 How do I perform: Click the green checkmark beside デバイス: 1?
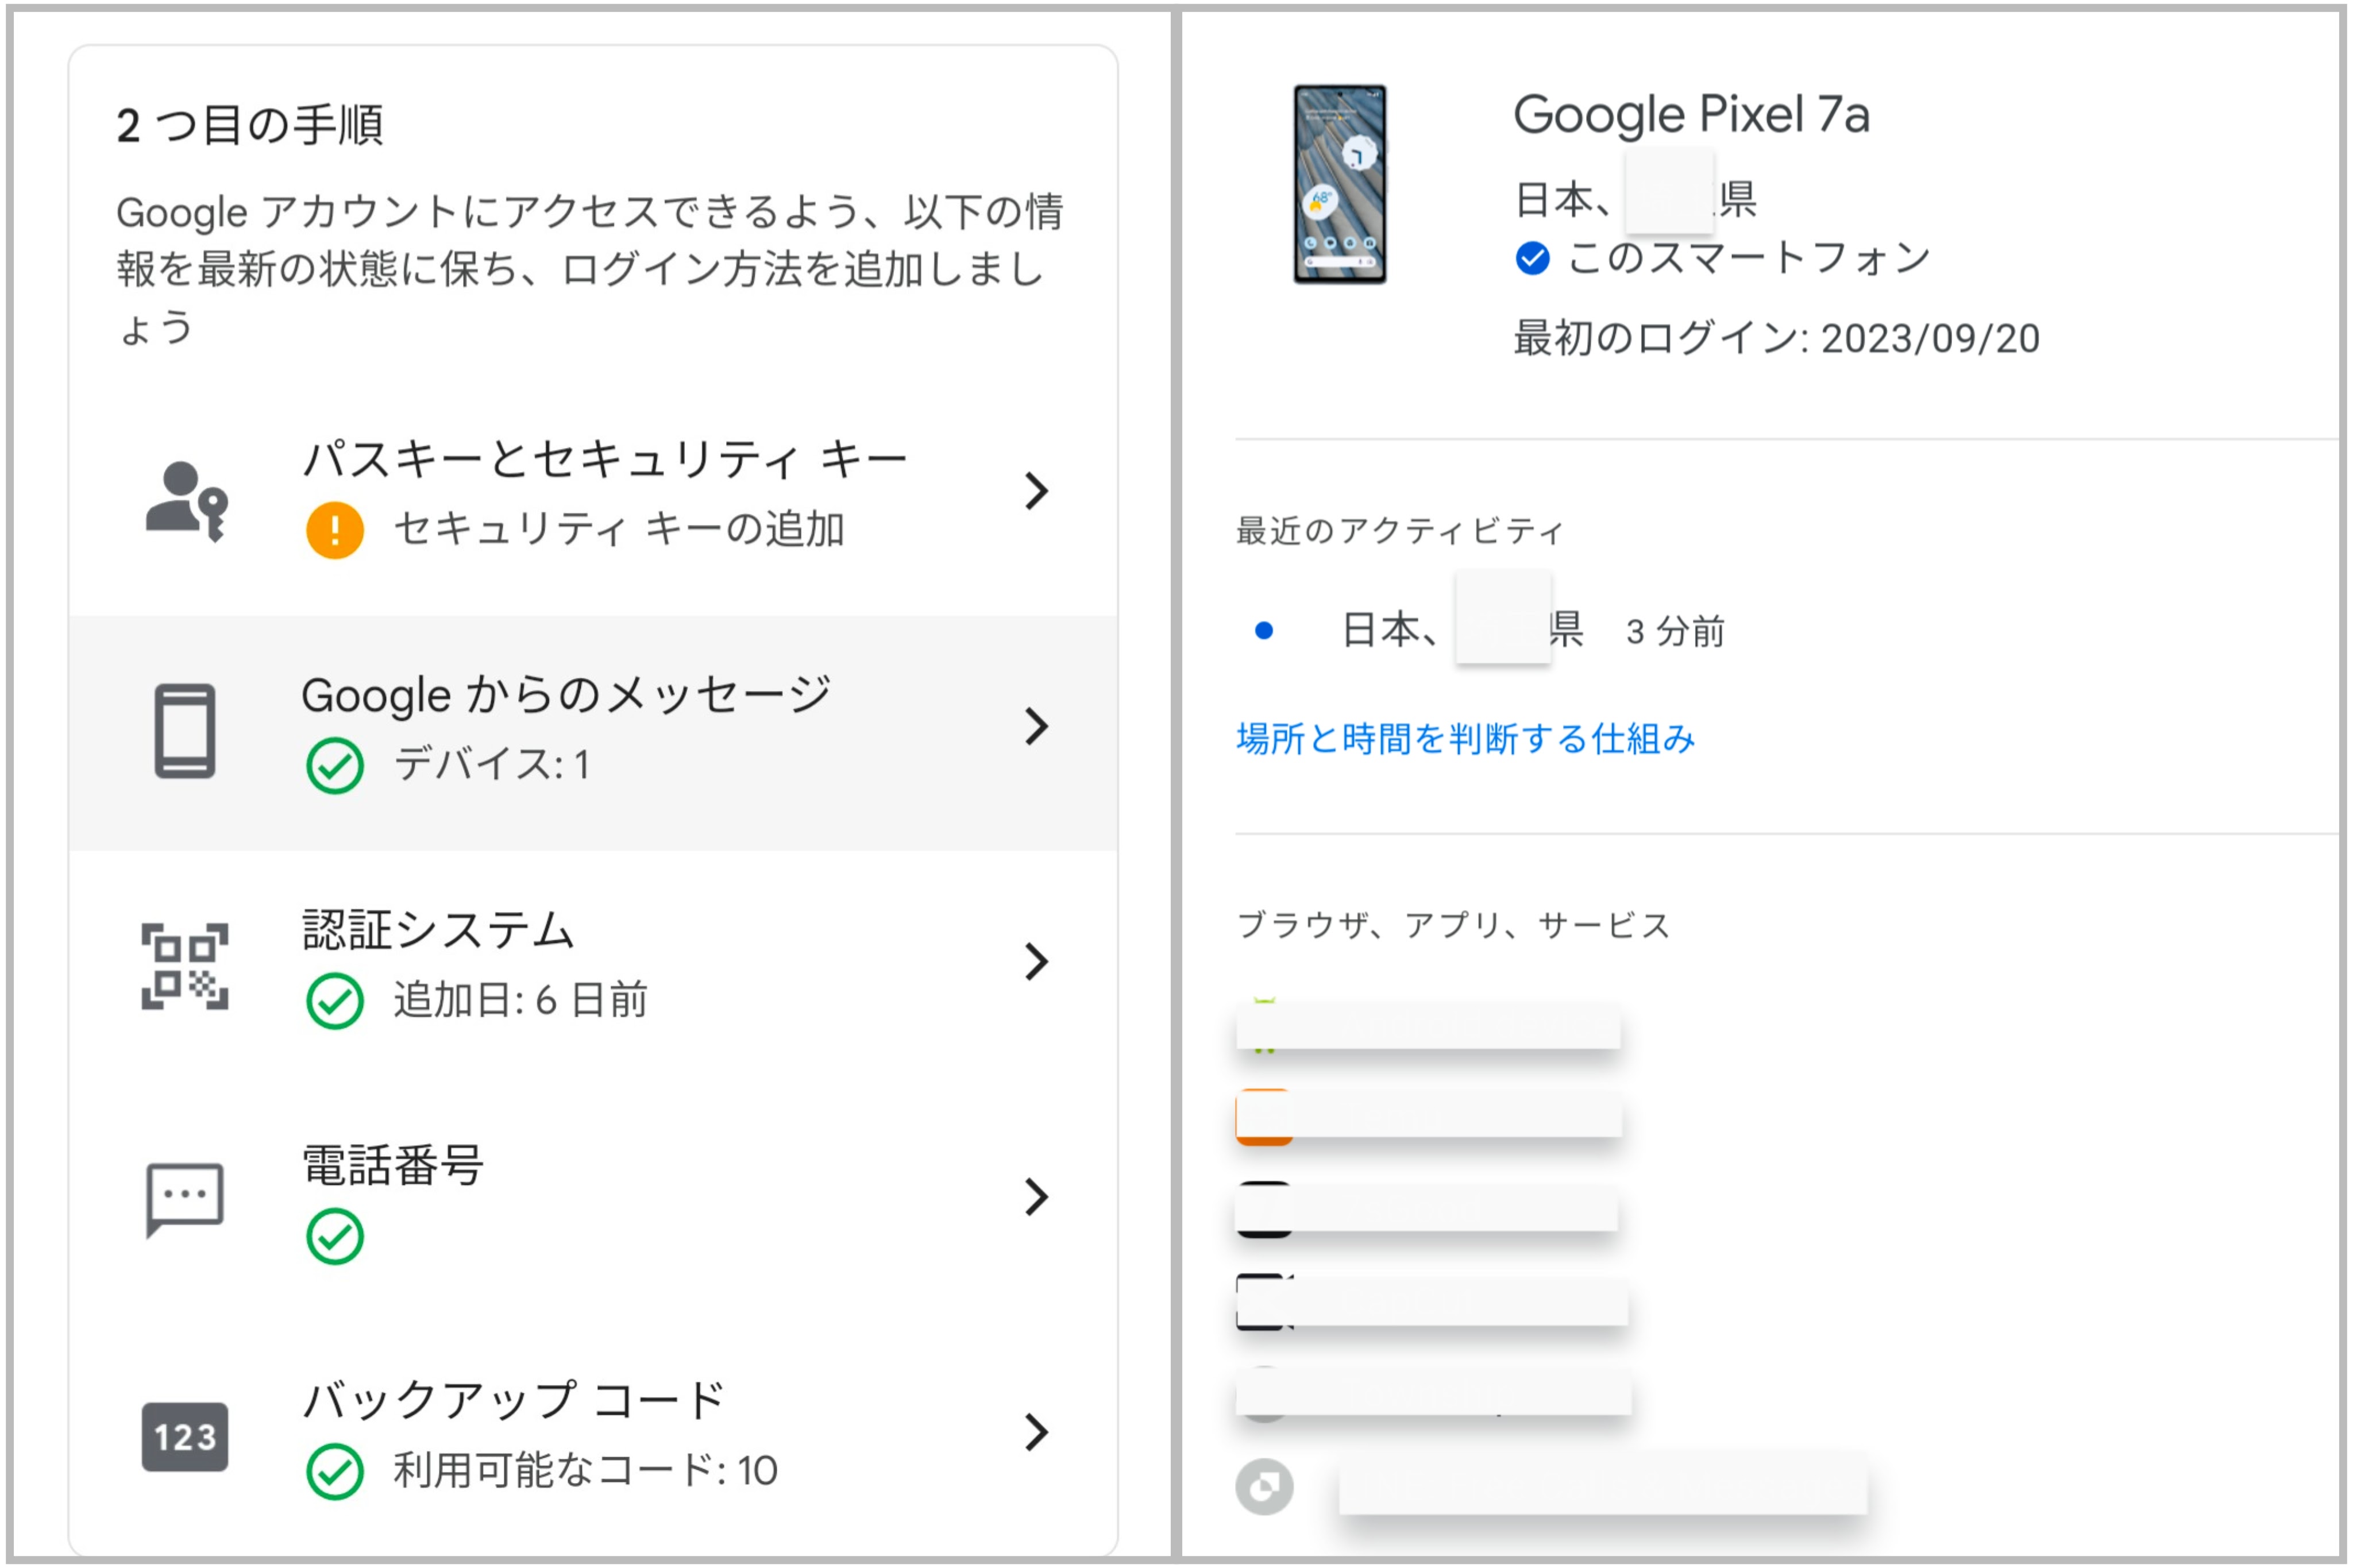[337, 762]
